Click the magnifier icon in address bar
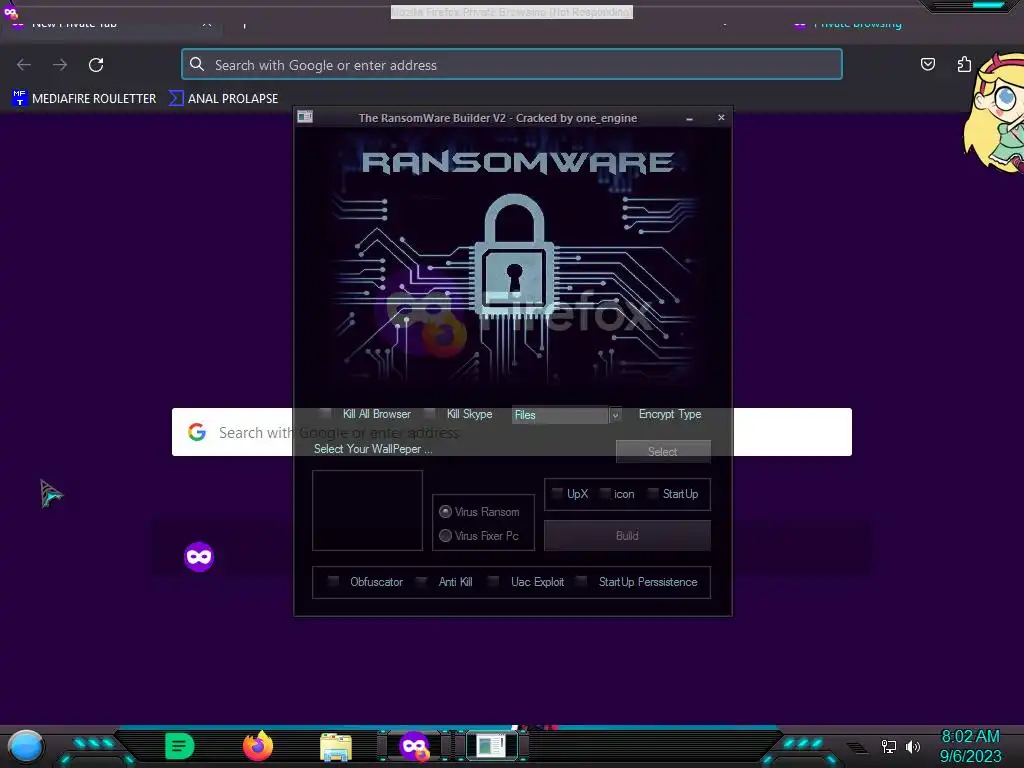 [197, 64]
